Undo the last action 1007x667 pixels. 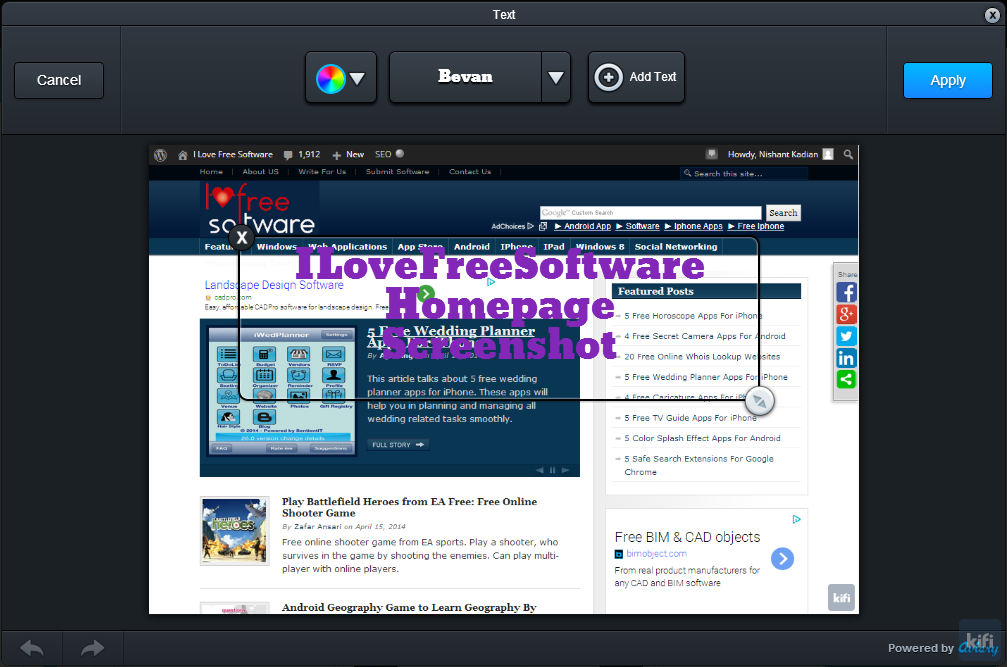coord(32,648)
